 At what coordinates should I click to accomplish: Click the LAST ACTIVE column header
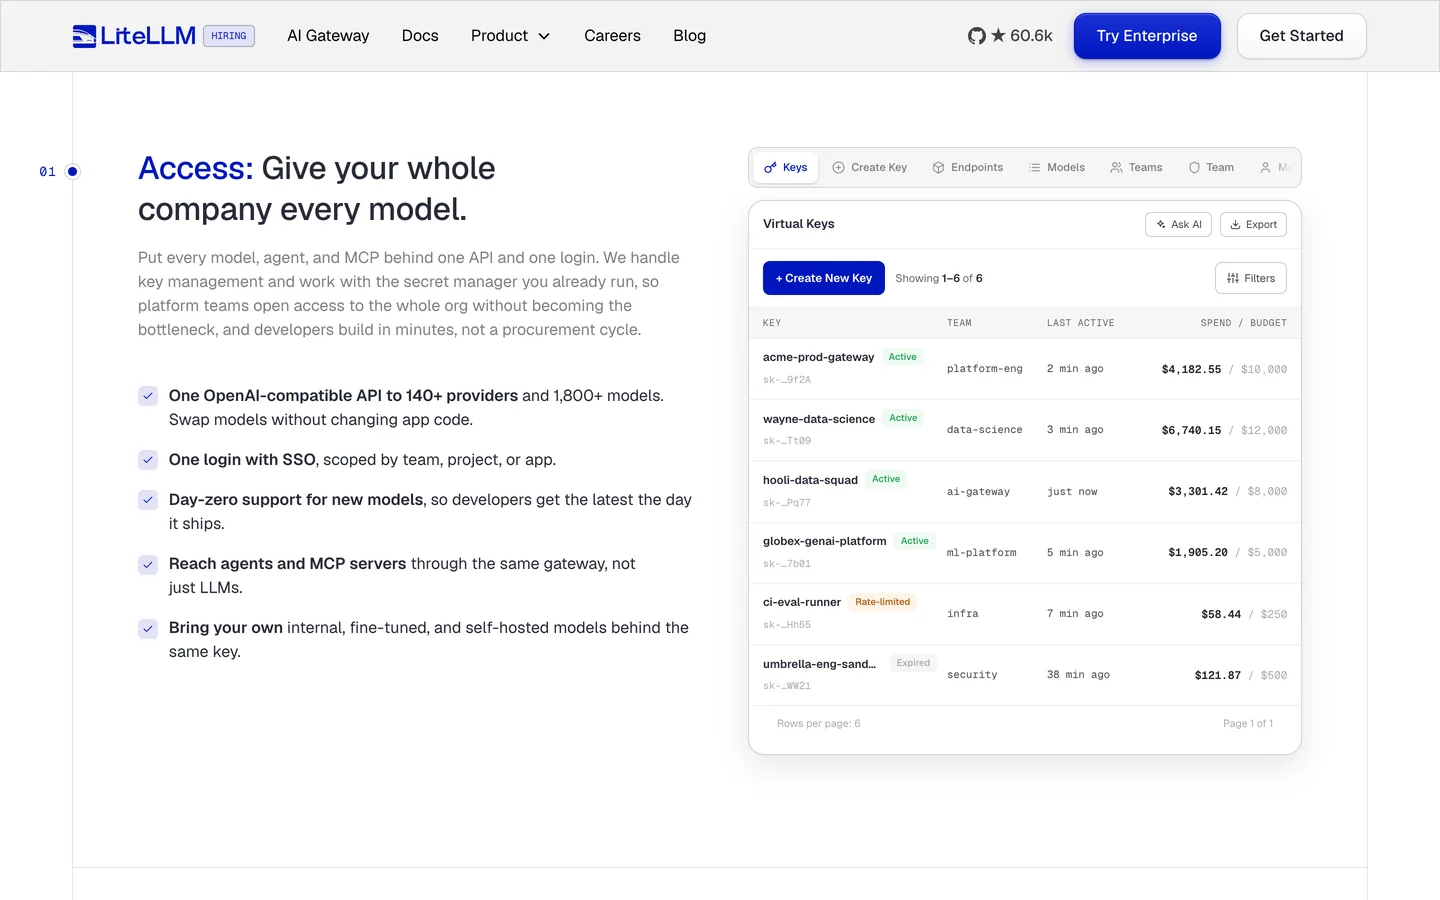1080,323
